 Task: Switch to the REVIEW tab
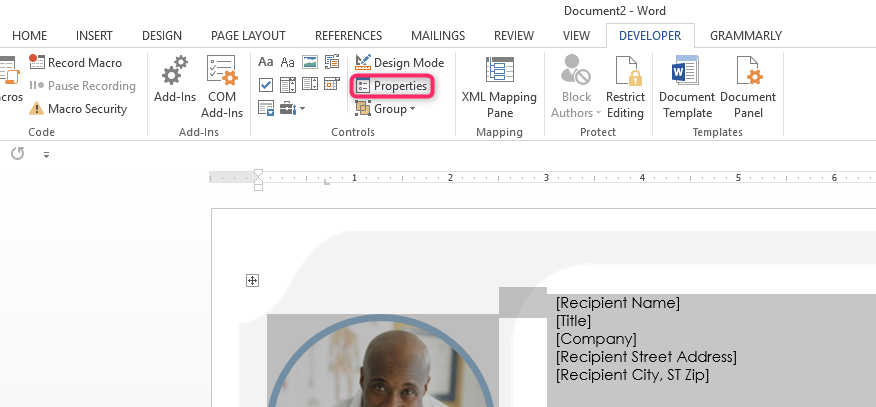(x=514, y=36)
